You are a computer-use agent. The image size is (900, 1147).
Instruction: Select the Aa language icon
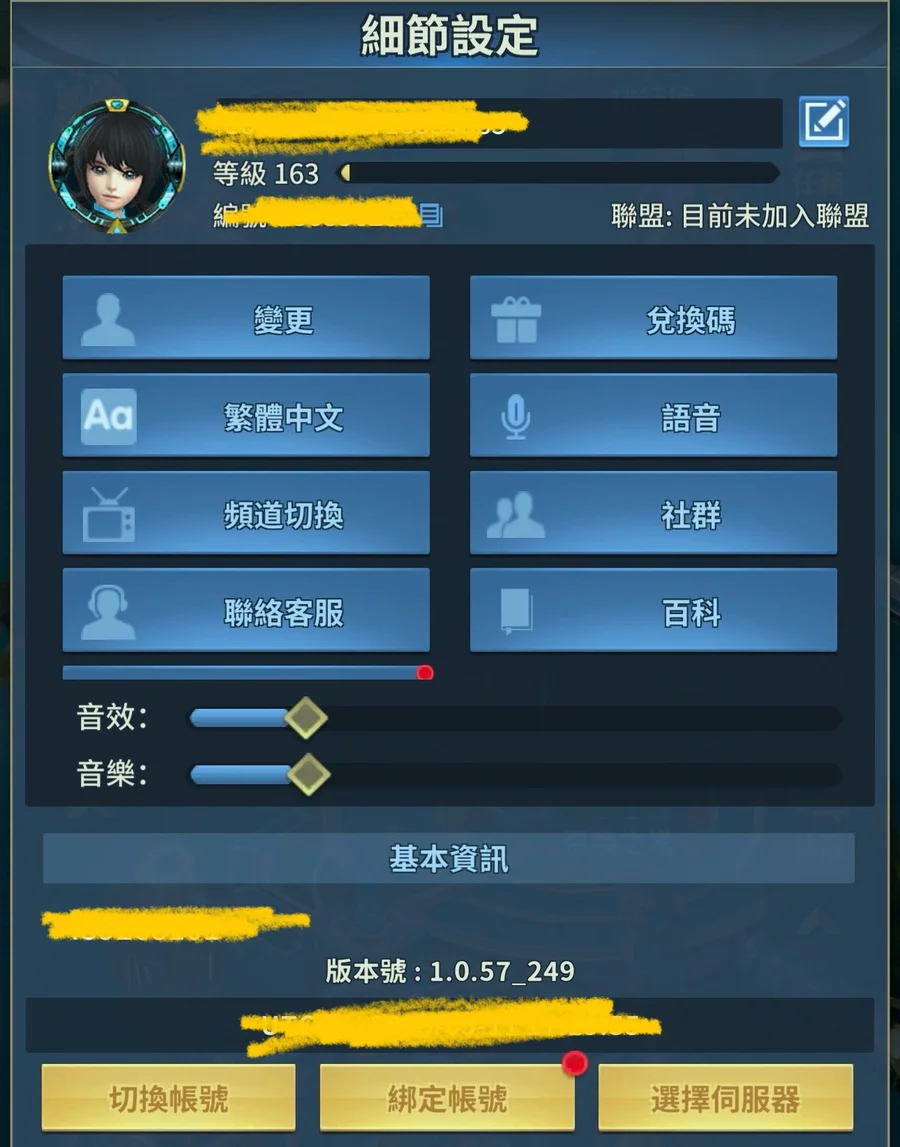tap(108, 417)
